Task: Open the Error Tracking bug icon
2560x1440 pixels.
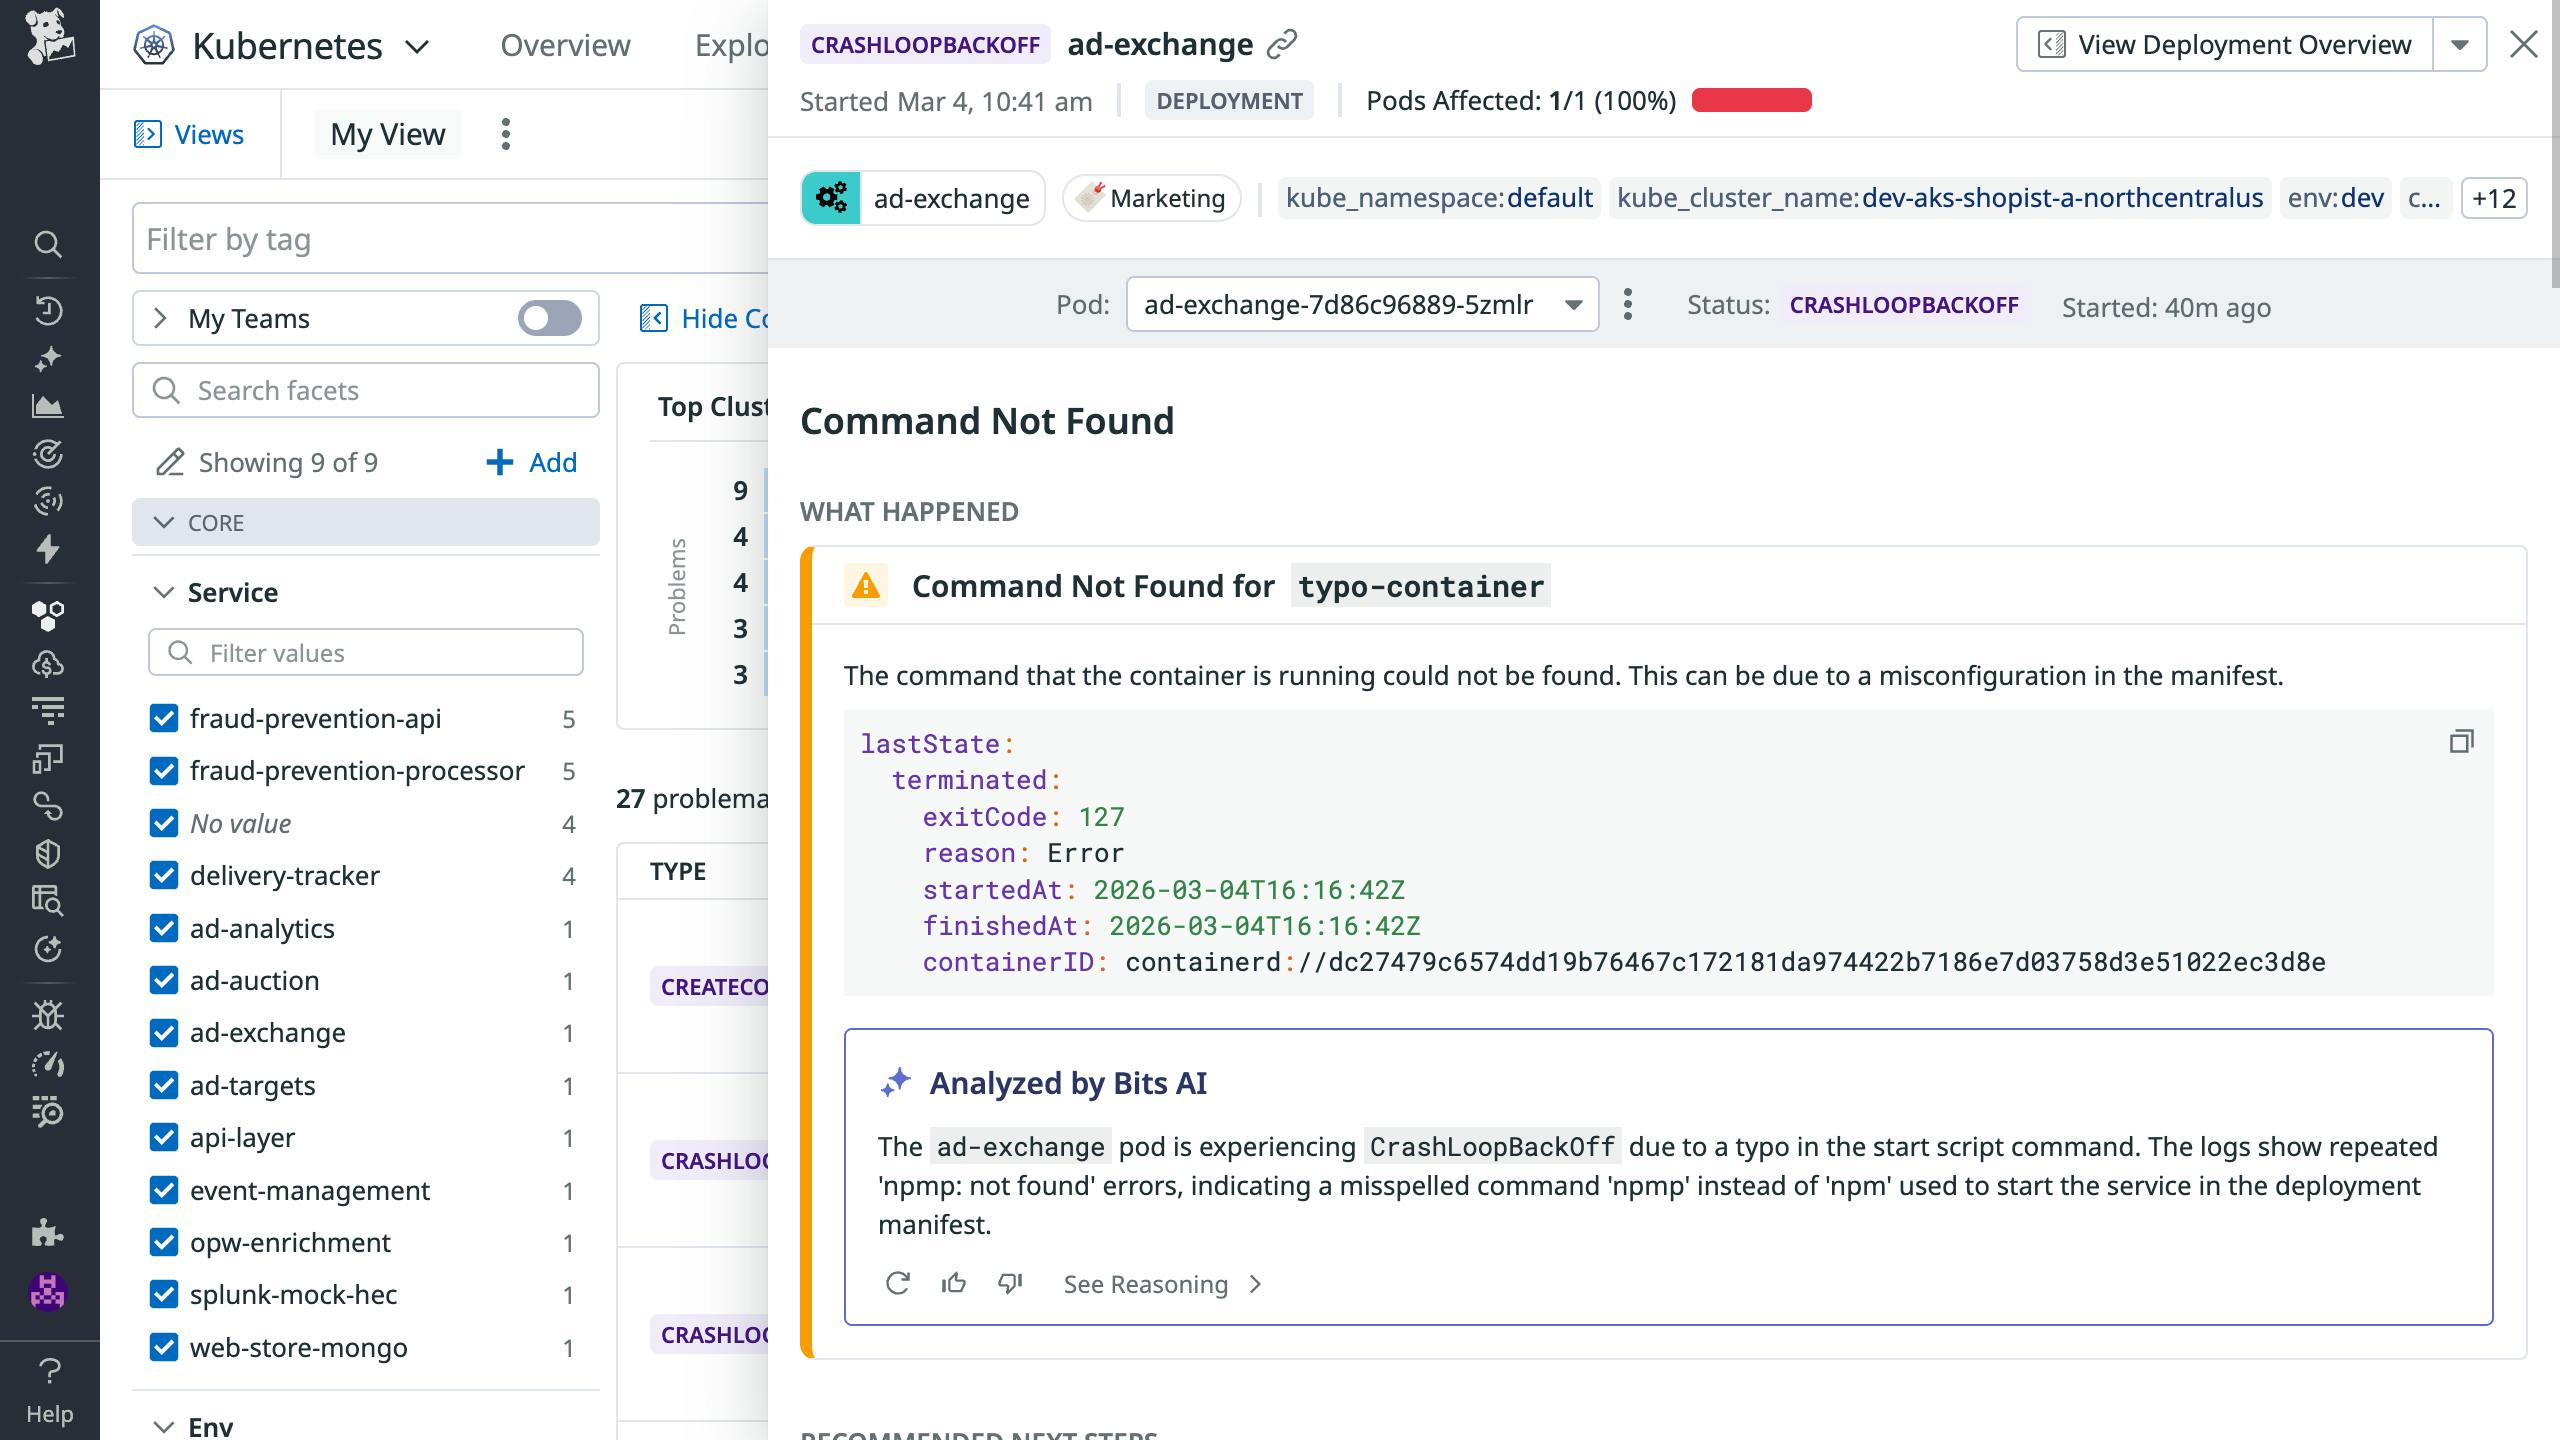Action: point(49,1015)
